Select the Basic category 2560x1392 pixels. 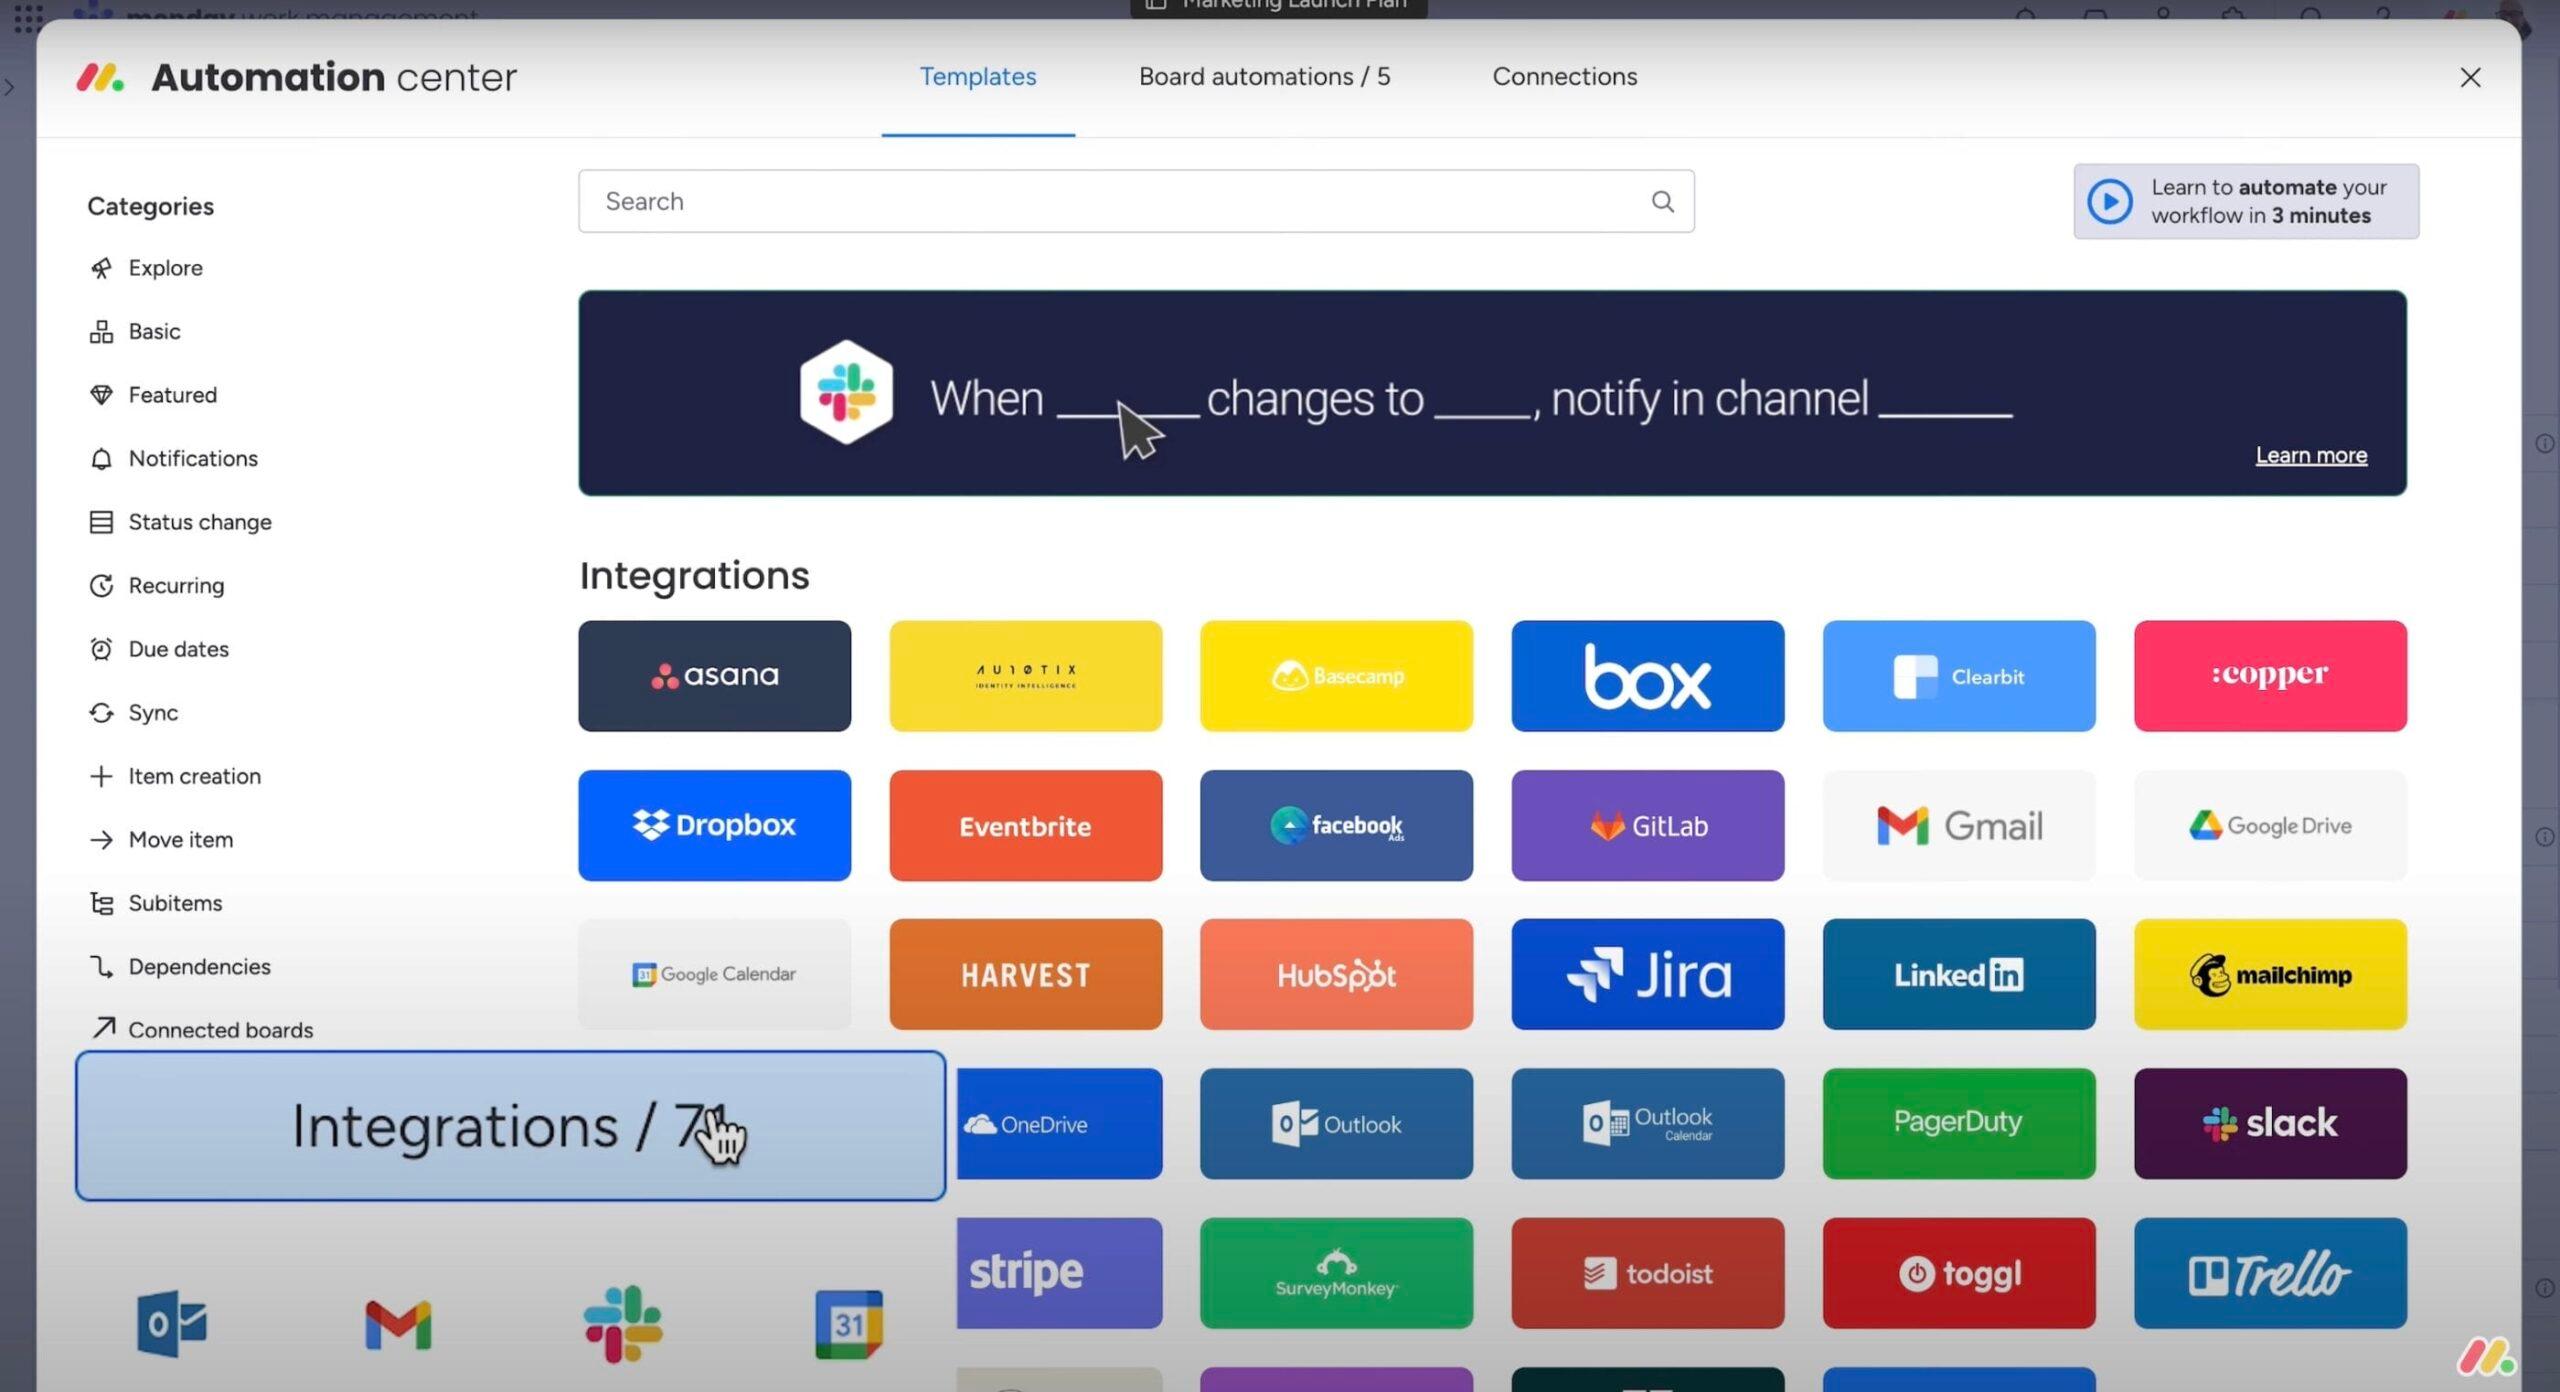pyautogui.click(x=135, y=331)
